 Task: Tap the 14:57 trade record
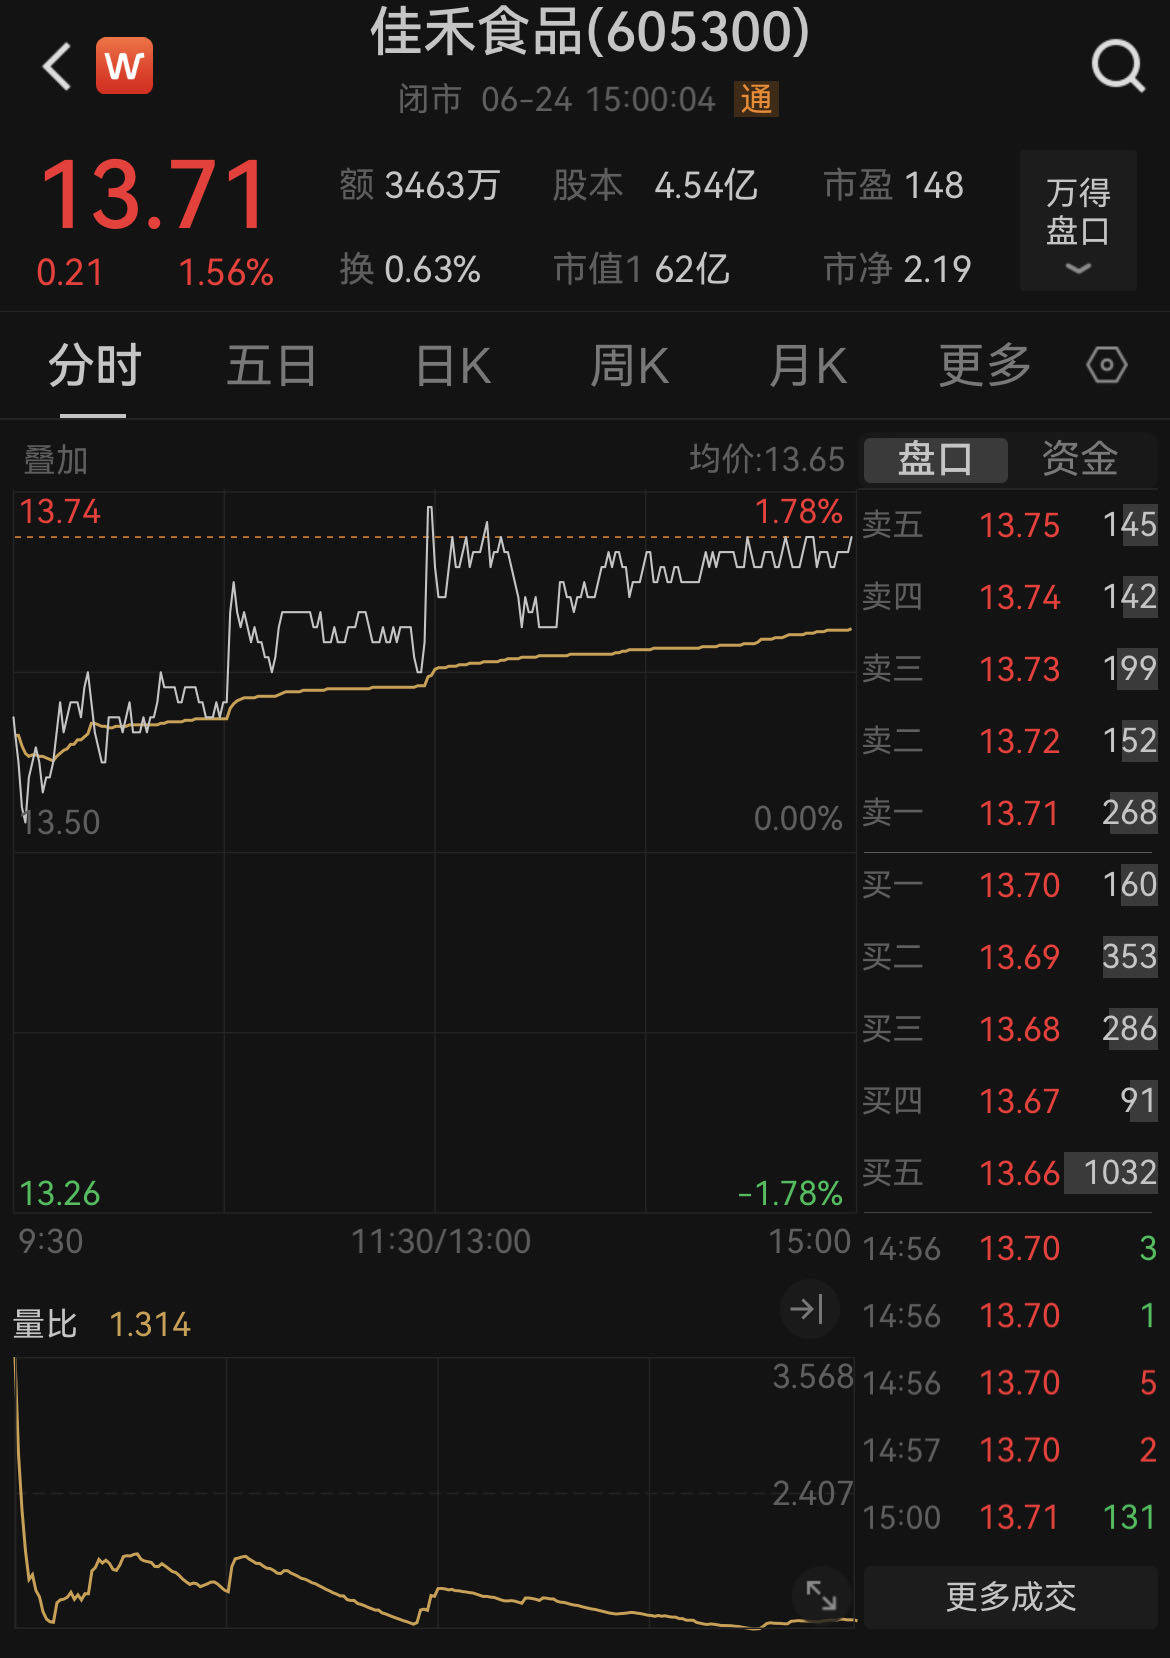click(1010, 1450)
